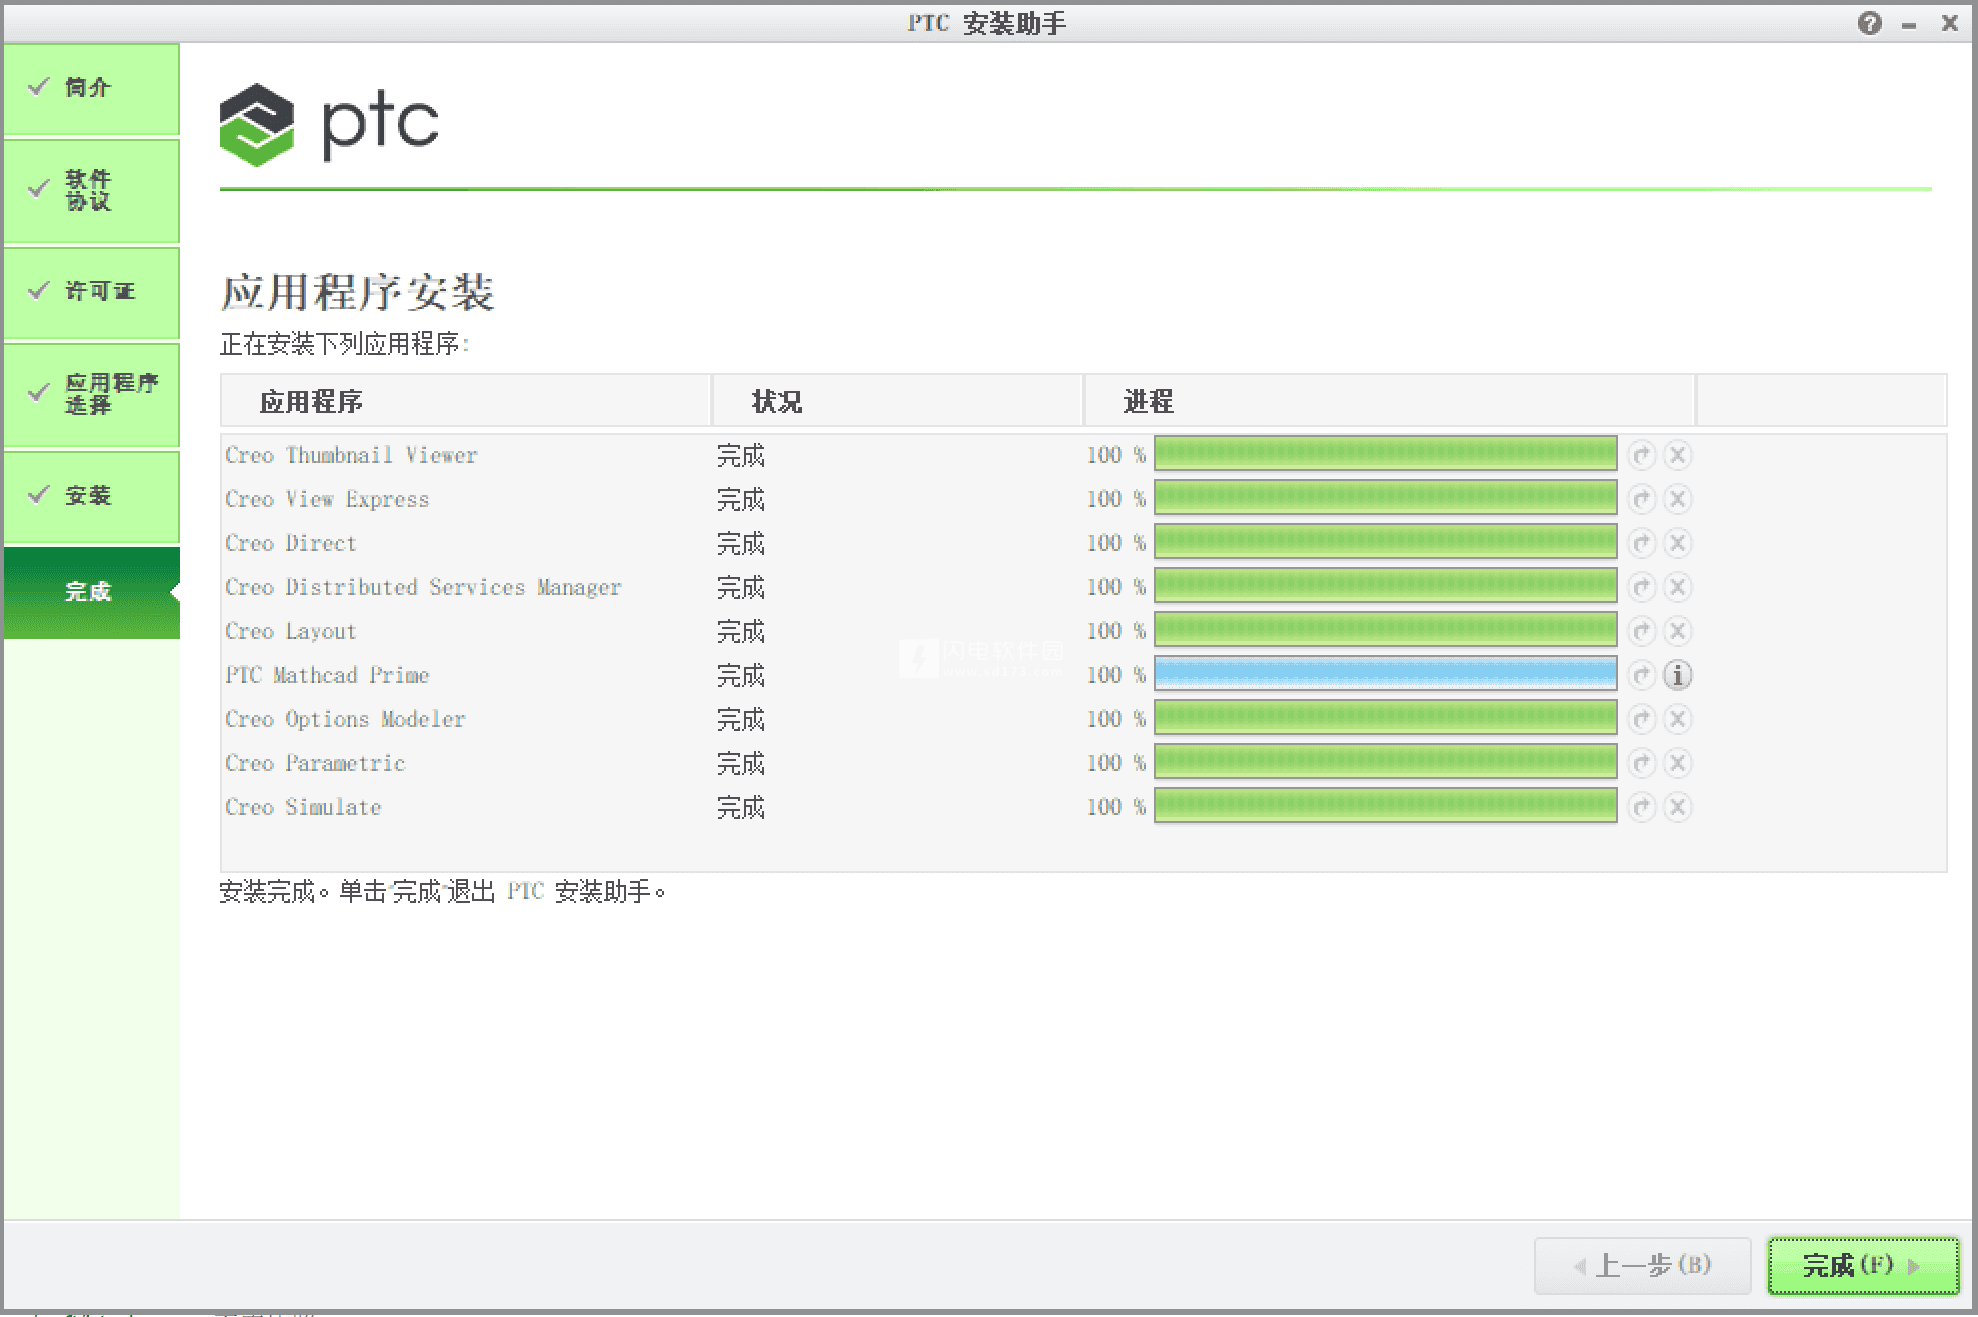Click the 进程 column header
The width and height of the screenshot is (1978, 1317).
[1389, 401]
